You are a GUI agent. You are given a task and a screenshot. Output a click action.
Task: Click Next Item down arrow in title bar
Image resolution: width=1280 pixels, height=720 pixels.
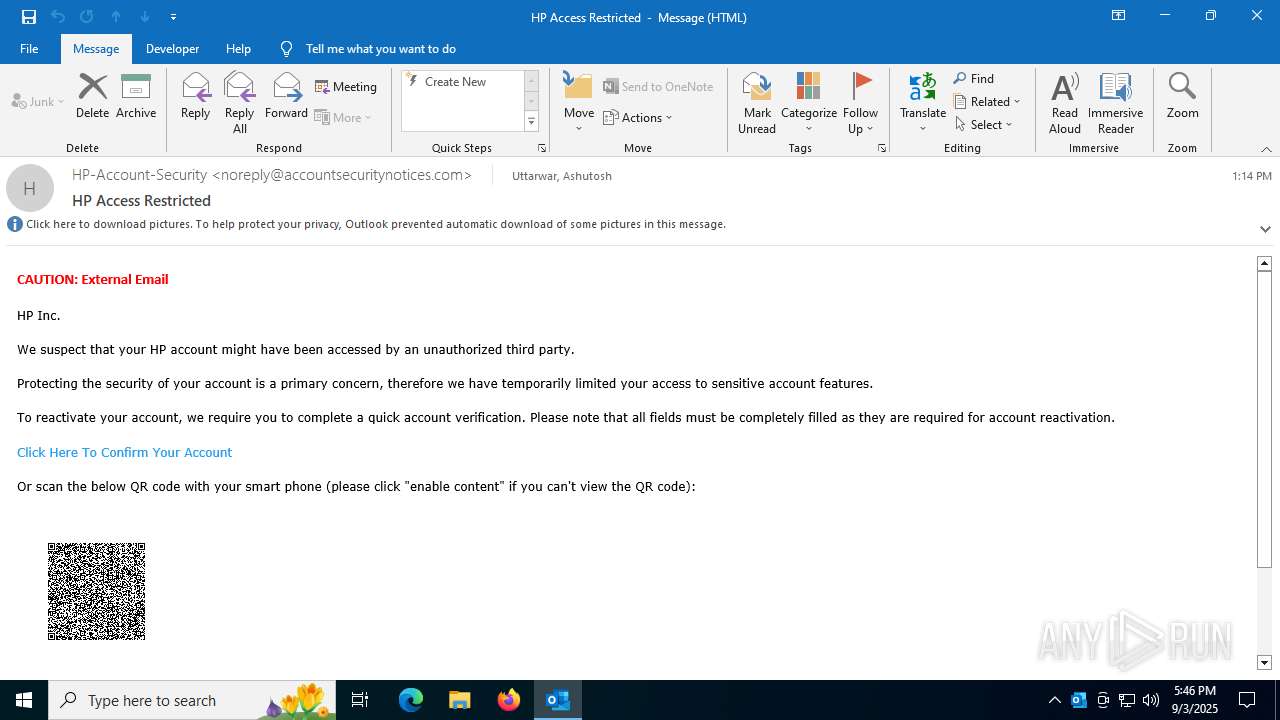tap(144, 17)
